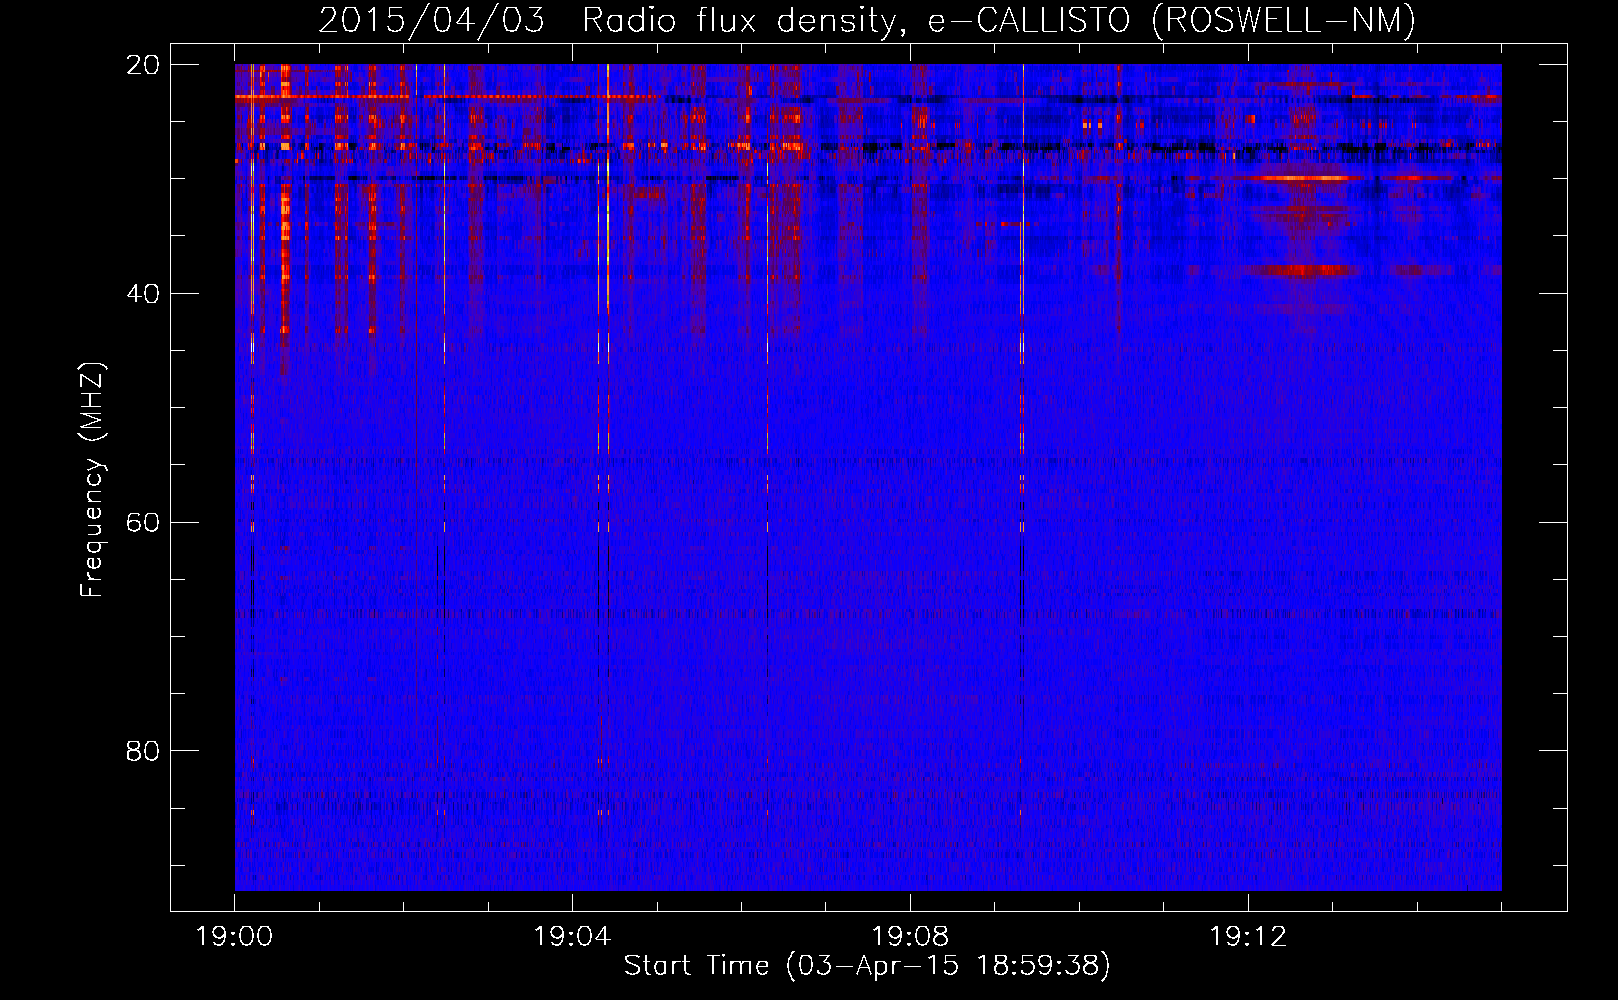
Task: Click the '20' frequency tick label
Action: pyautogui.click(x=143, y=65)
